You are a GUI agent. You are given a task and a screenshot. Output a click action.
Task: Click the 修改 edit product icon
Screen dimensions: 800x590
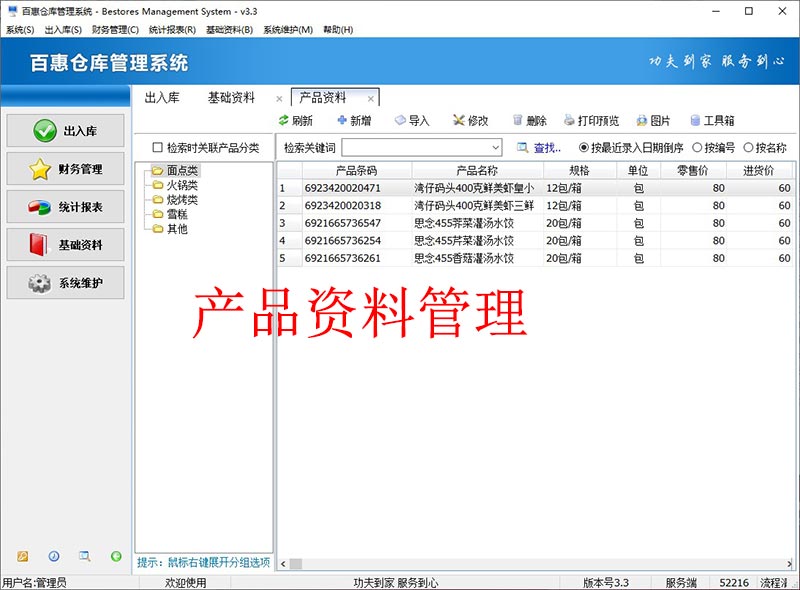point(459,120)
